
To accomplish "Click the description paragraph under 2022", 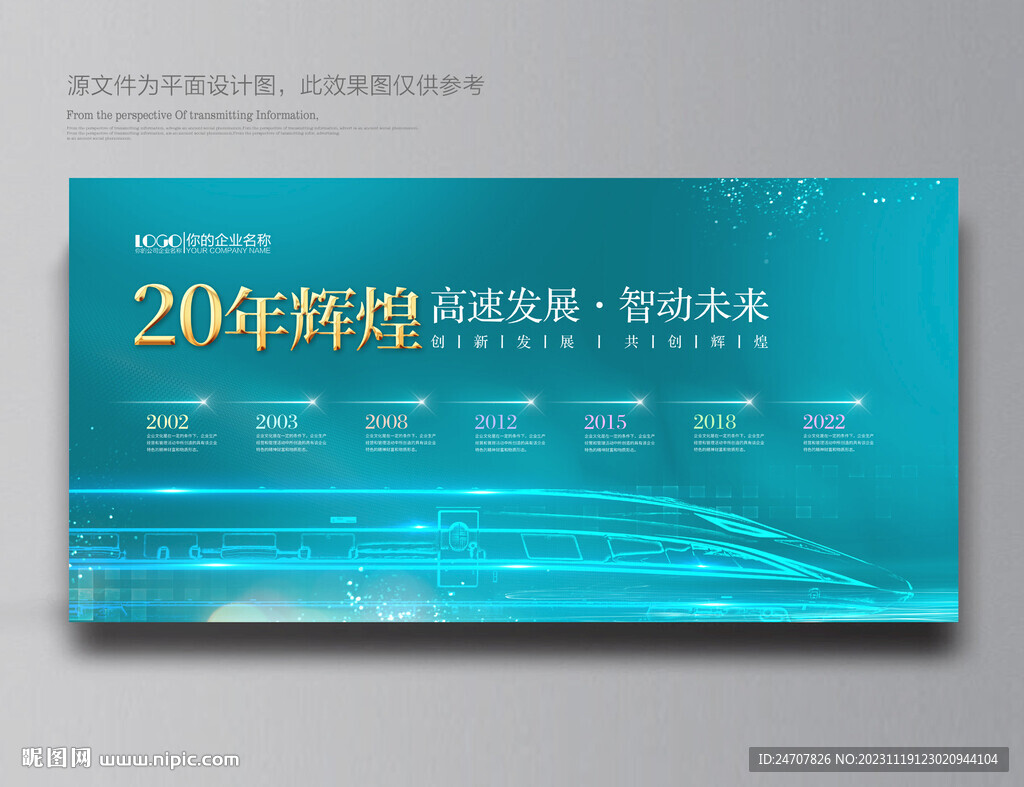I will pyautogui.click(x=839, y=442).
